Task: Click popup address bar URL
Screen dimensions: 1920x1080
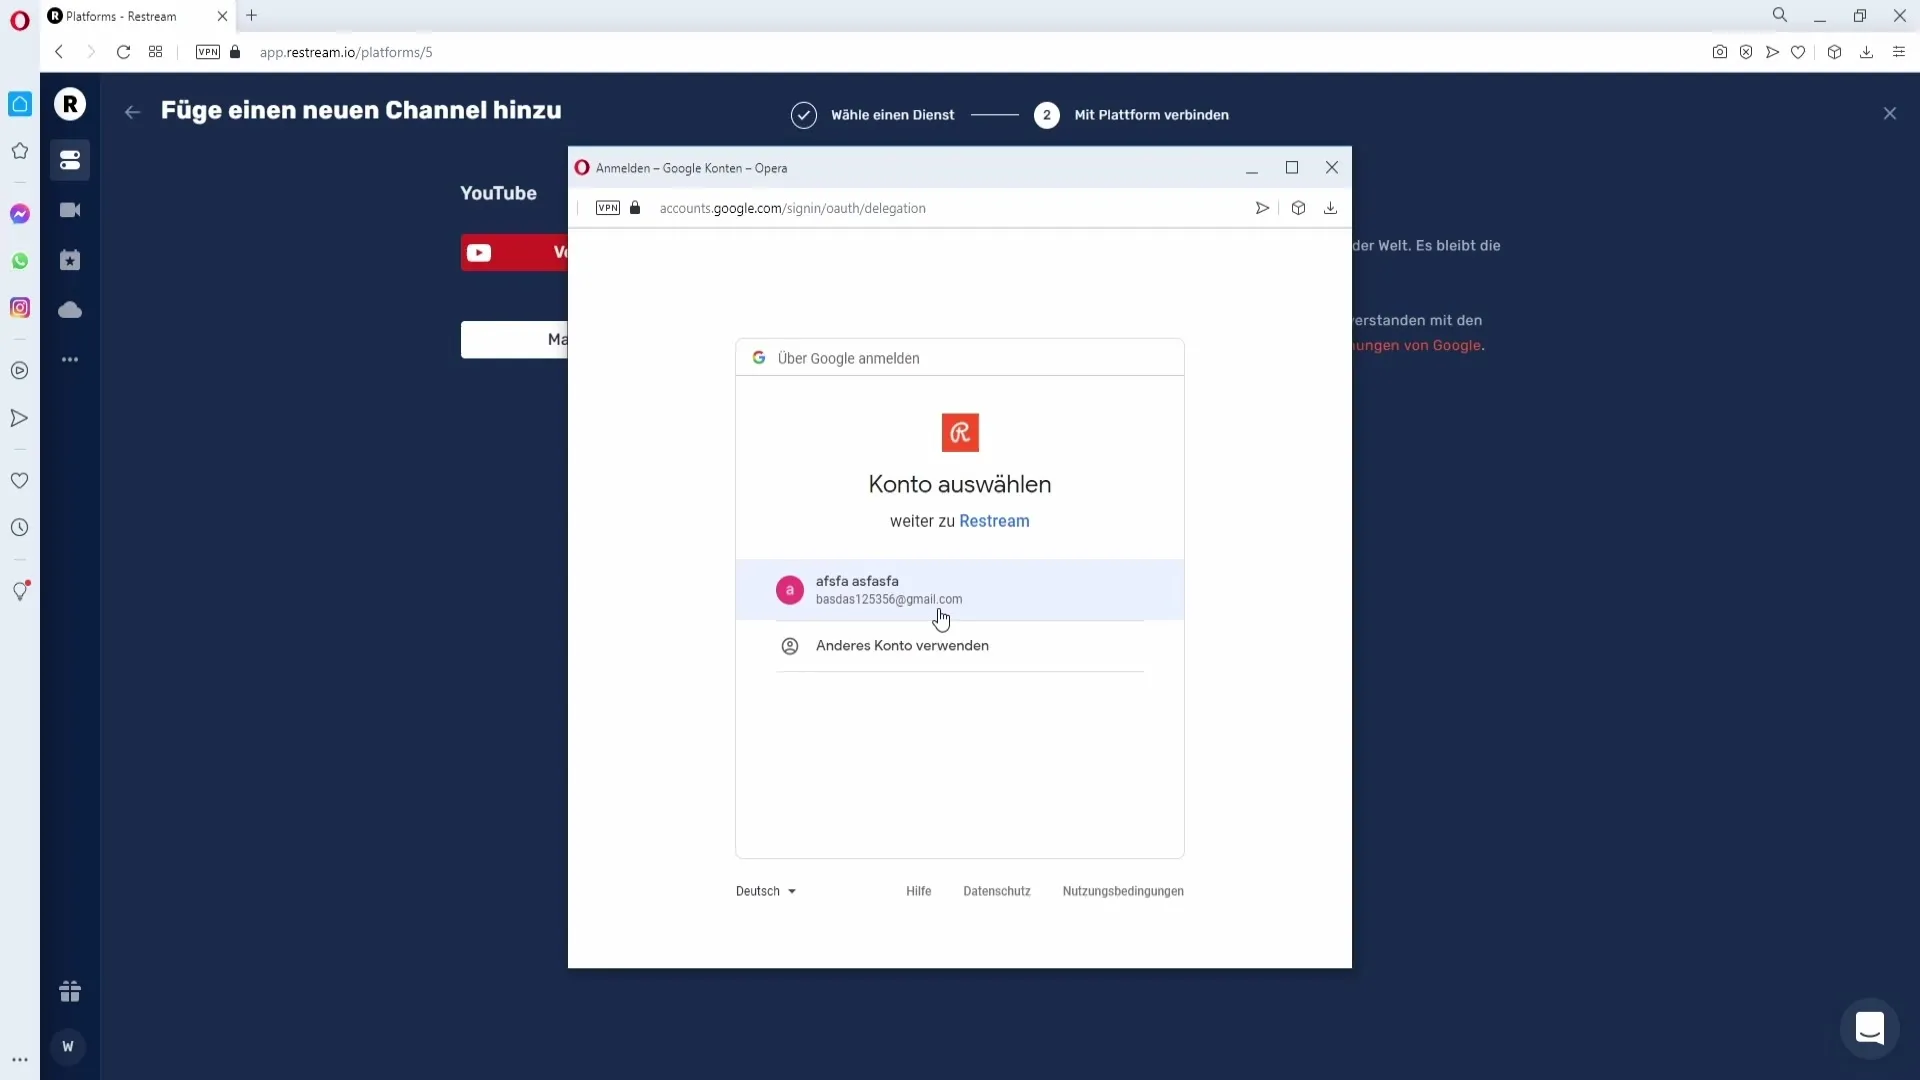Action: point(793,208)
